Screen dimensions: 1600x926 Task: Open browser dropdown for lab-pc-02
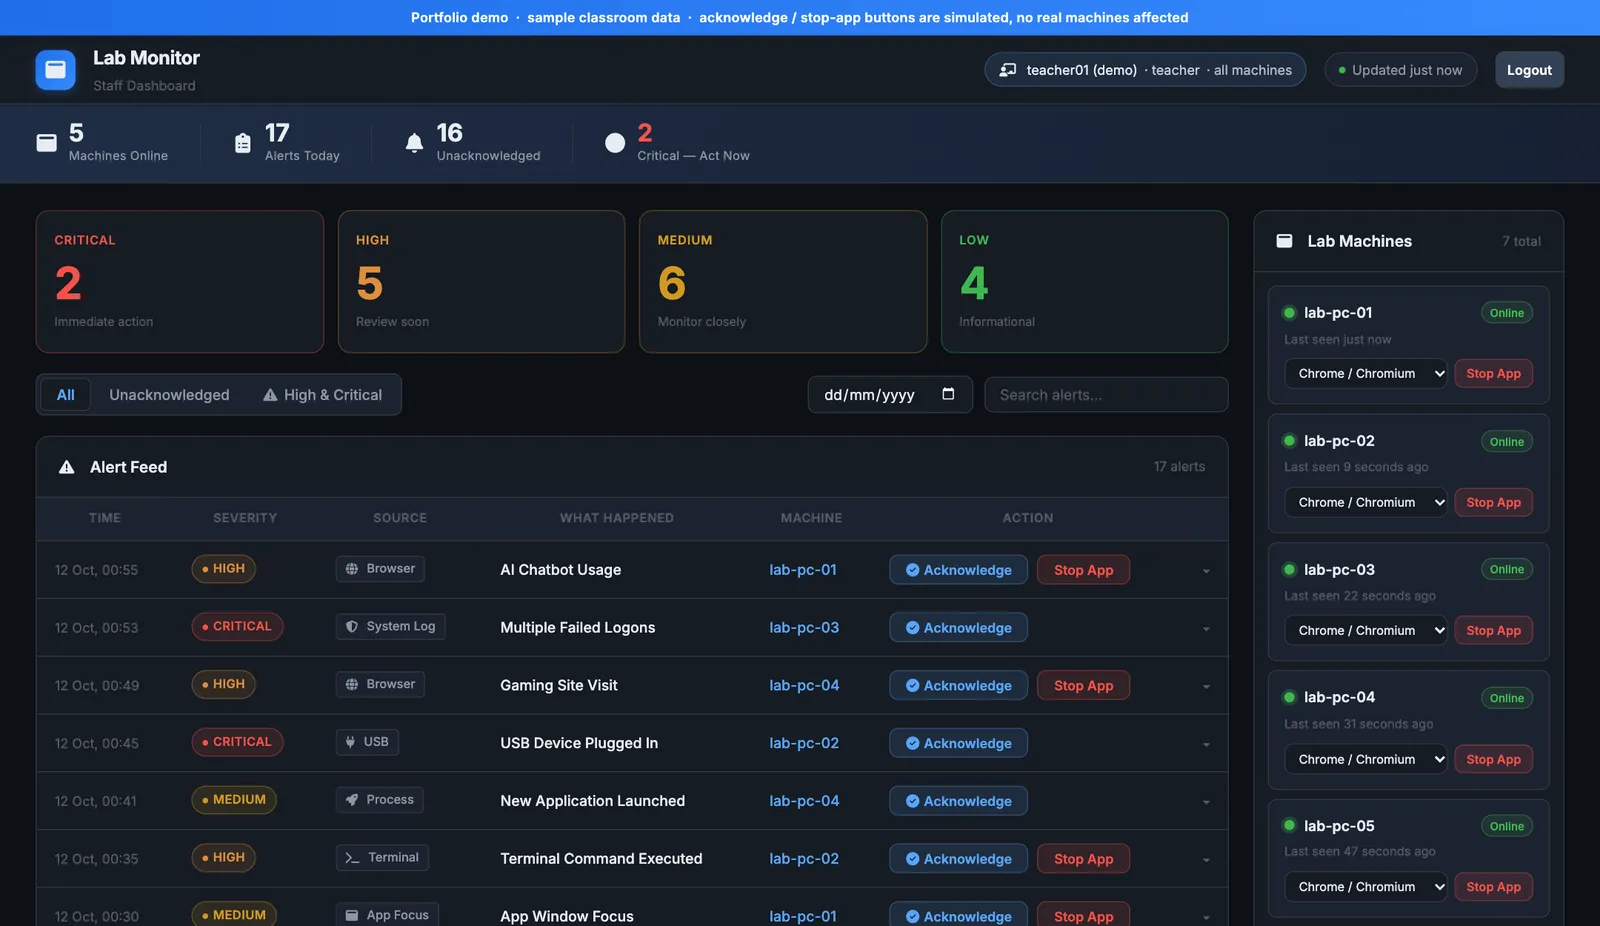point(1366,502)
